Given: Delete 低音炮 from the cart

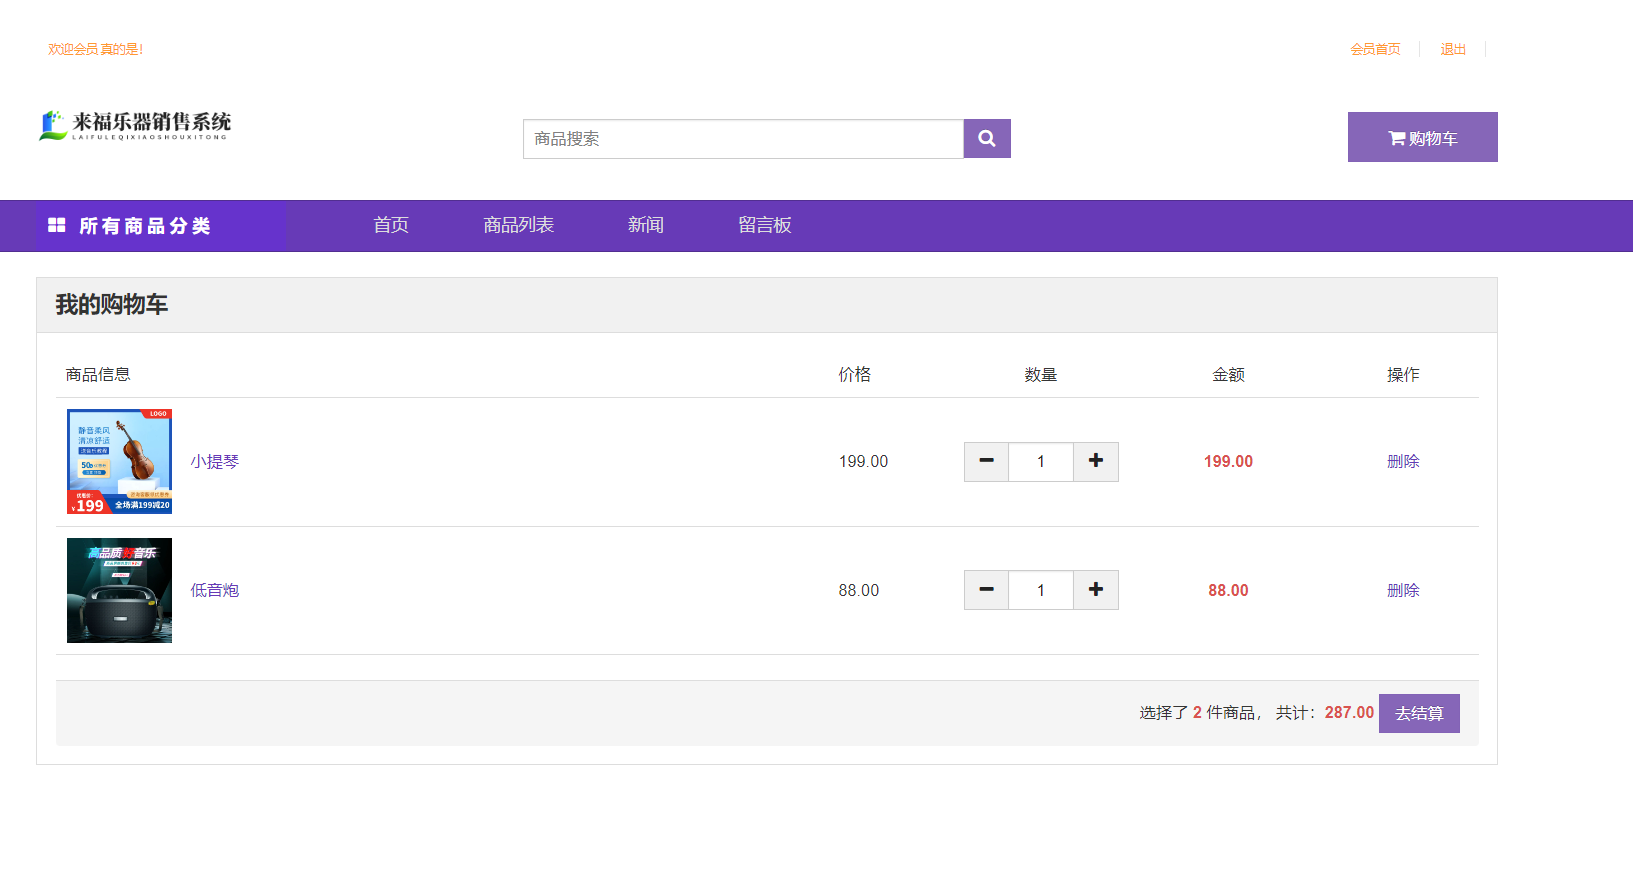Looking at the screenshot, I should pyautogui.click(x=1403, y=590).
